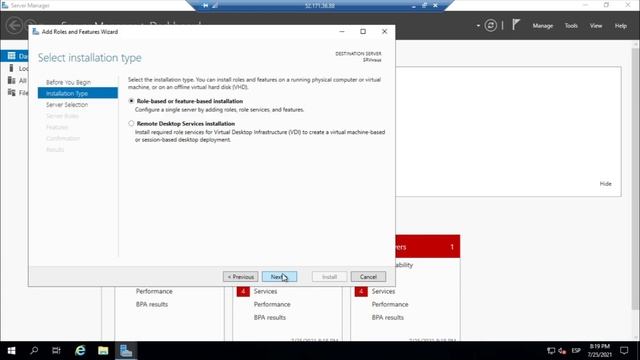This screenshot has width=640, height=360.
Task: Open Task View on taskbar
Action: [56, 351]
